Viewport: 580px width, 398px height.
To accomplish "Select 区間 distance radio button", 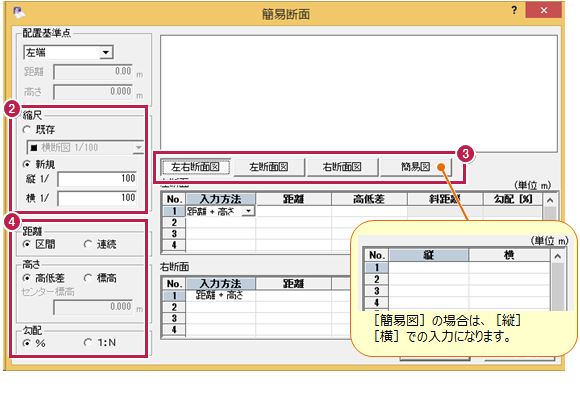I will tap(27, 244).
